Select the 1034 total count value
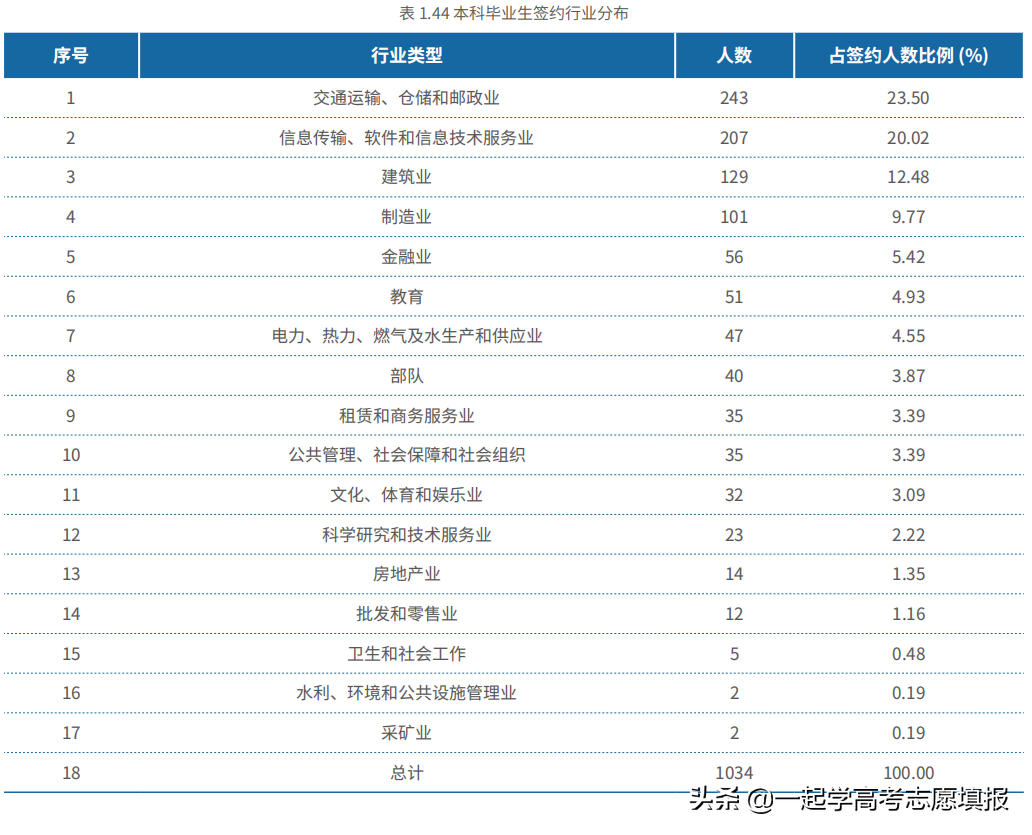This screenshot has height=835, width=1032. click(734, 772)
